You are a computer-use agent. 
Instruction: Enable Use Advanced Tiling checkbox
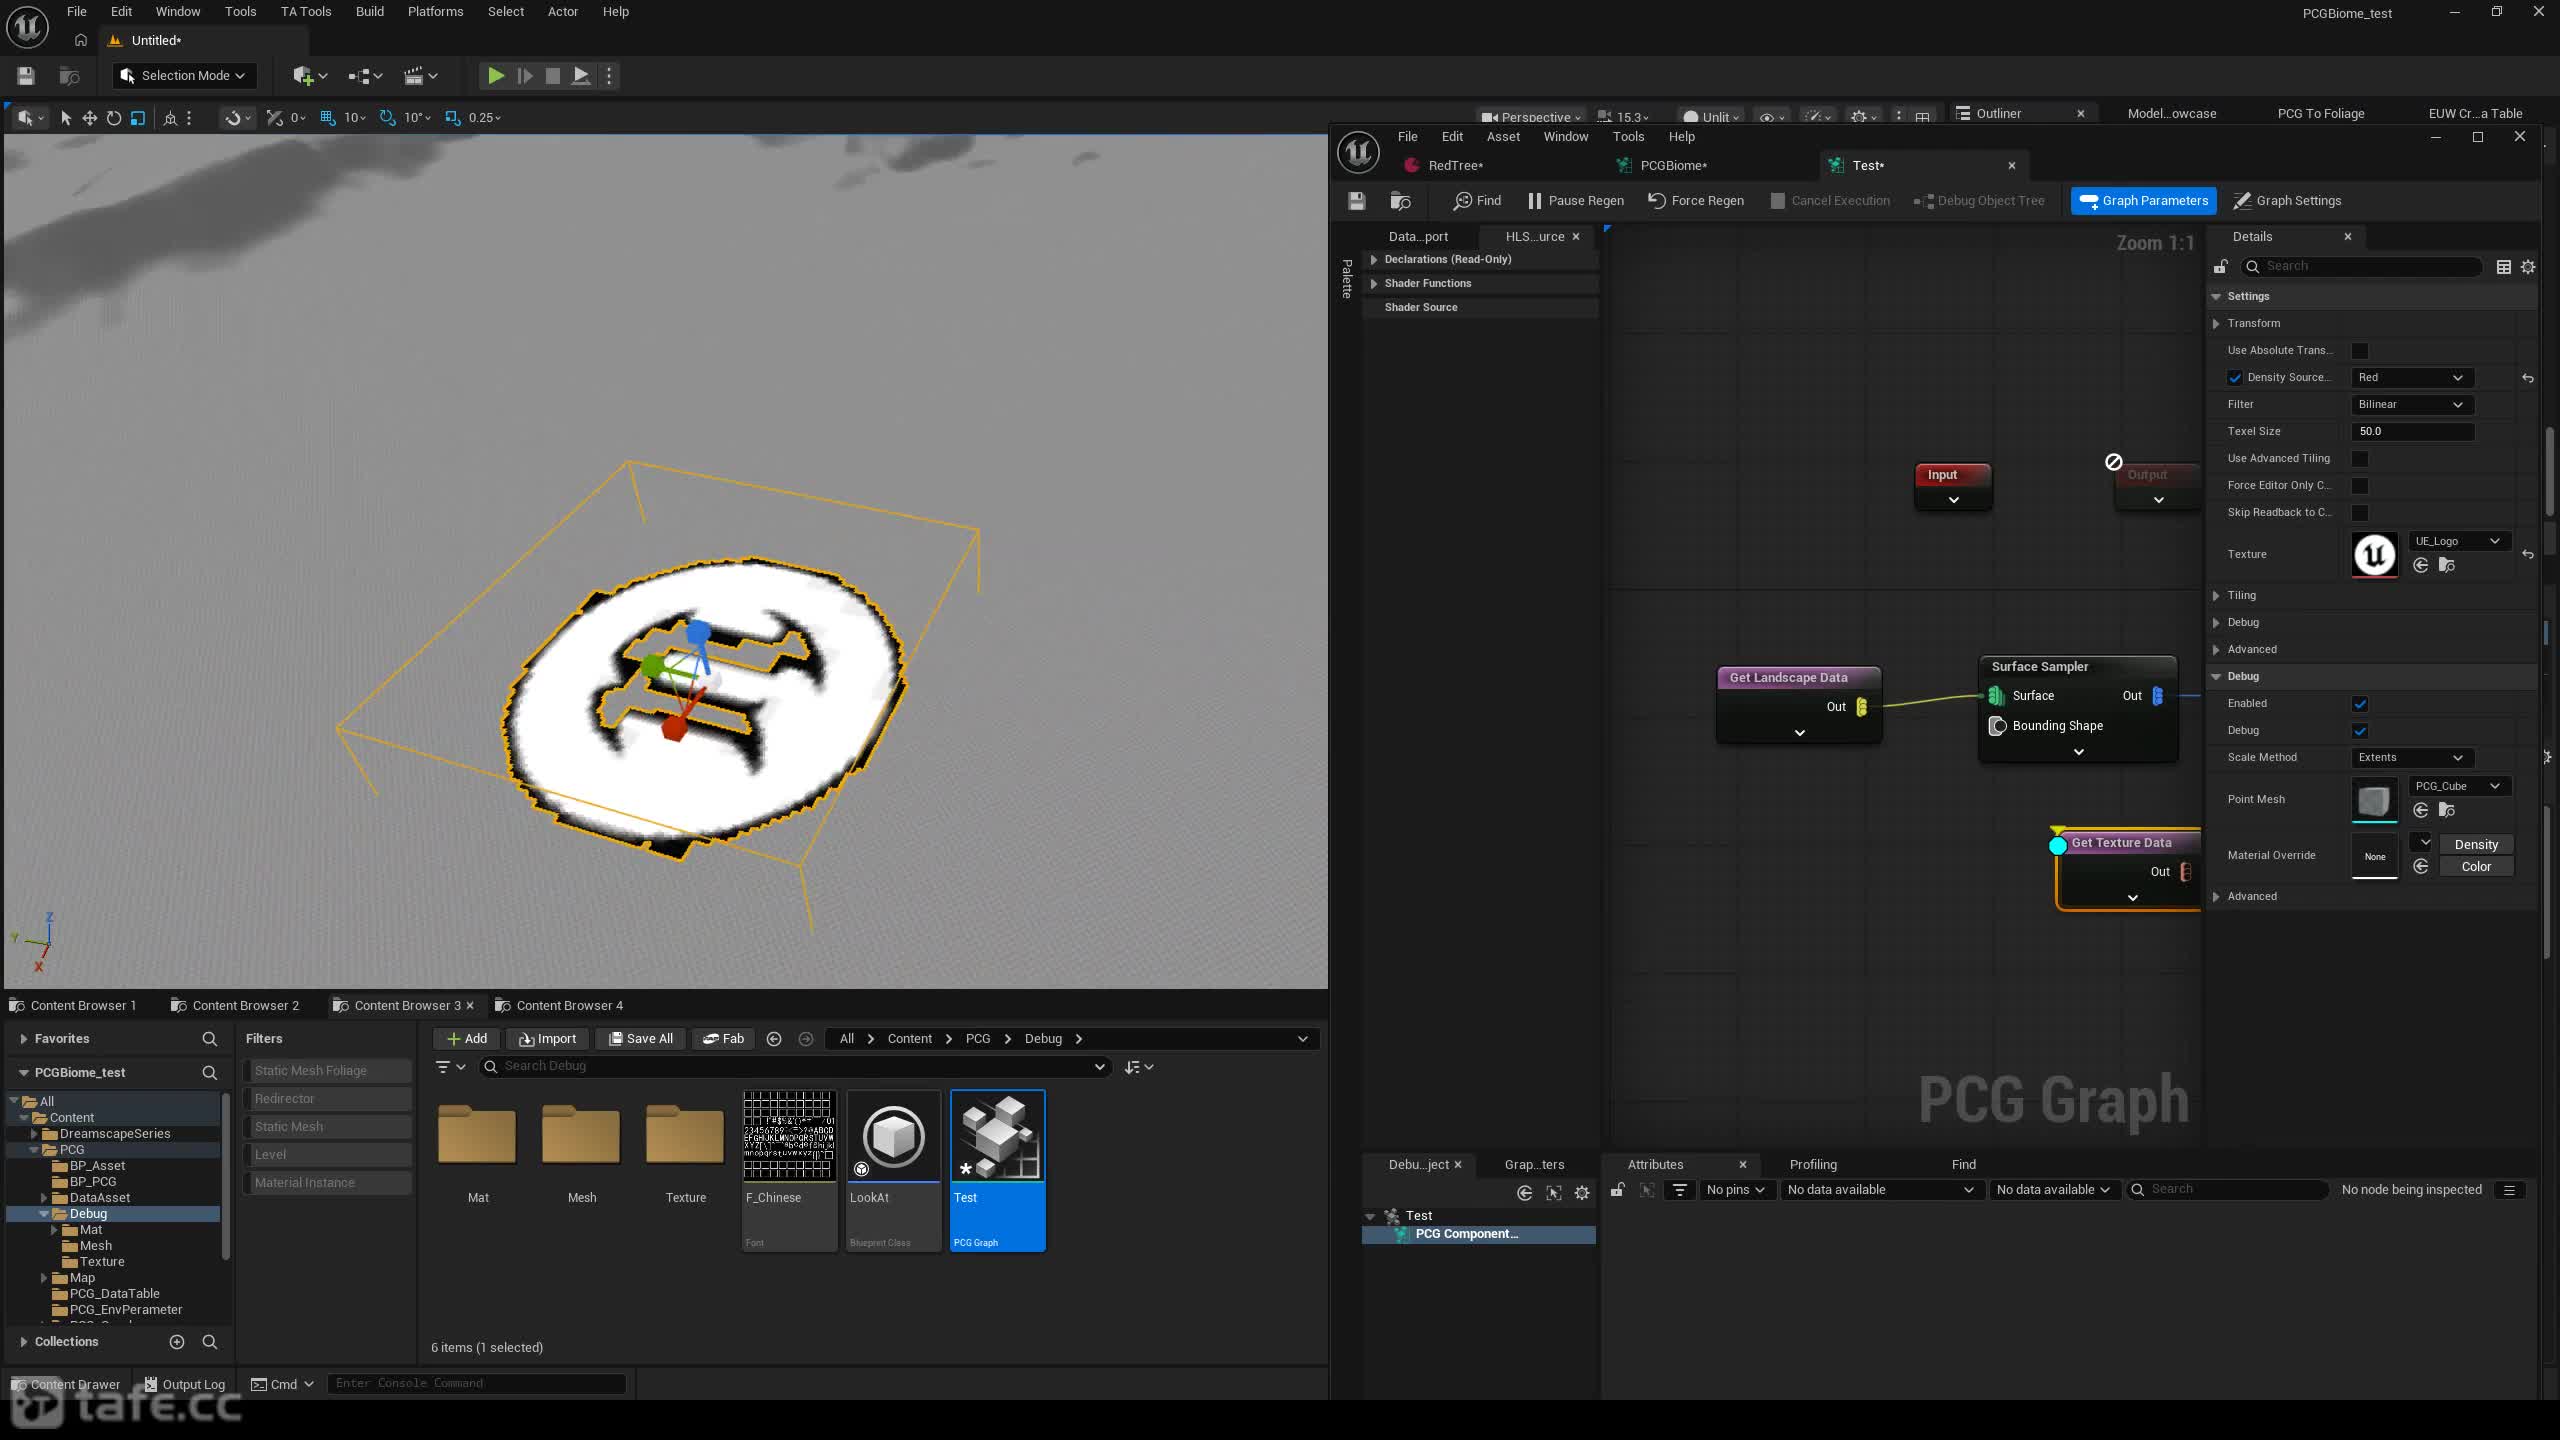tap(2360, 459)
